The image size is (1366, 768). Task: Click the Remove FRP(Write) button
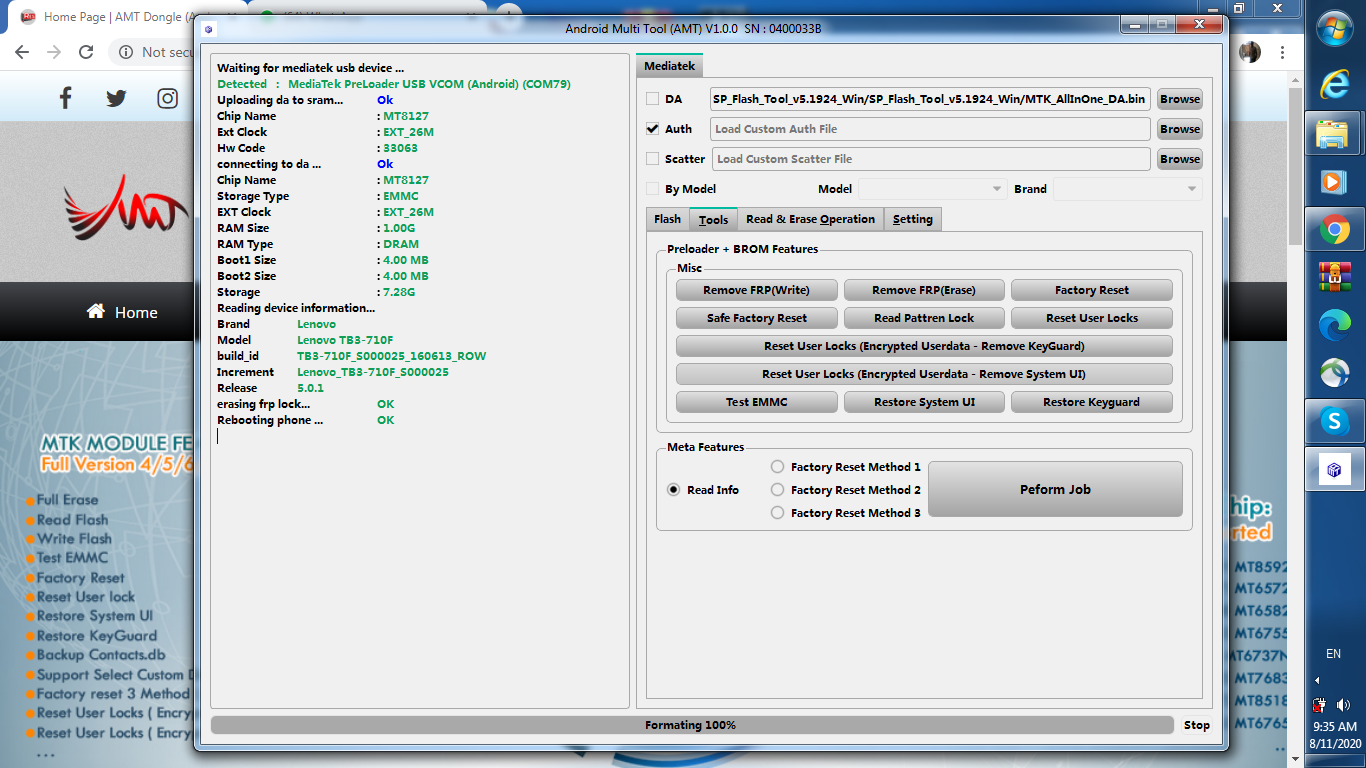coord(756,290)
